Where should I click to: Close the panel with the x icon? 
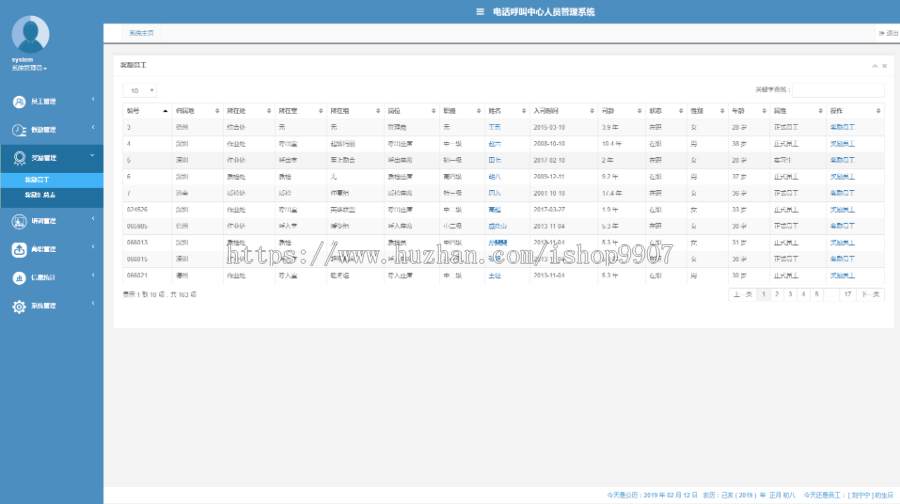pyautogui.click(x=885, y=66)
